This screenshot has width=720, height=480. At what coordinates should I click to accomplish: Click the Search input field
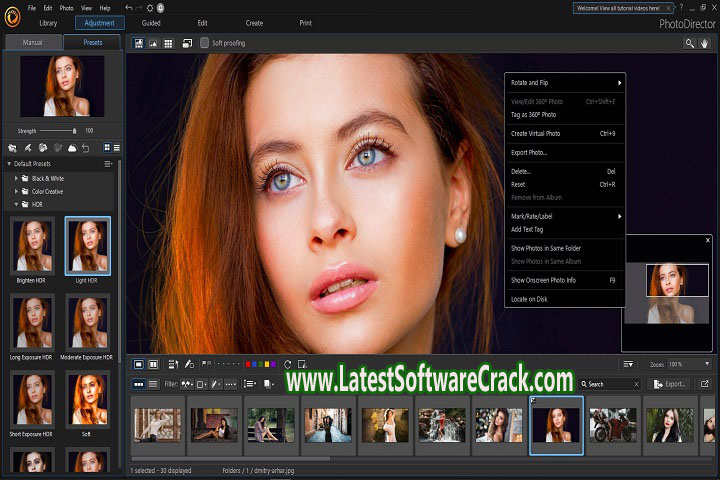tap(607, 384)
